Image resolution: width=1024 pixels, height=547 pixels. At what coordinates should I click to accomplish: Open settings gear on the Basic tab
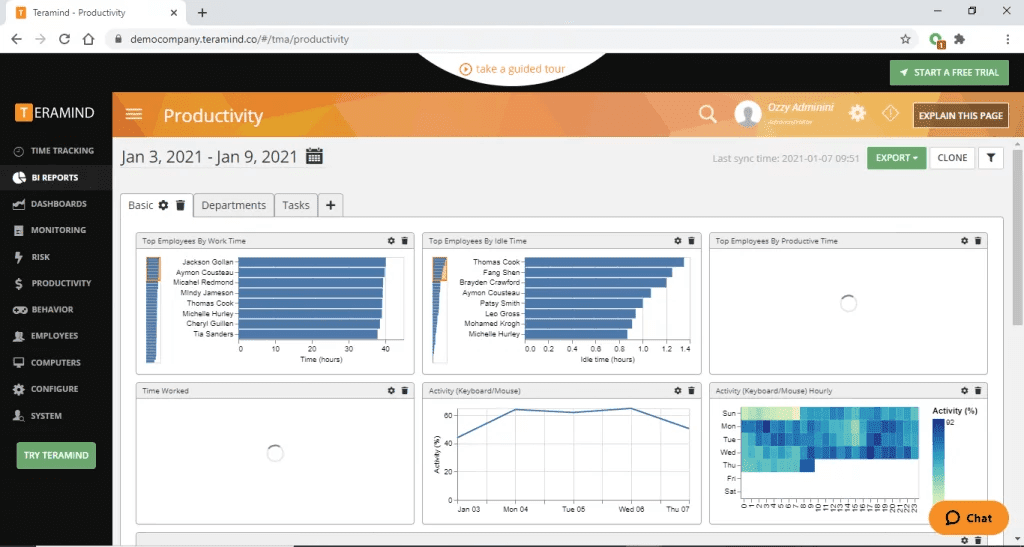163,205
